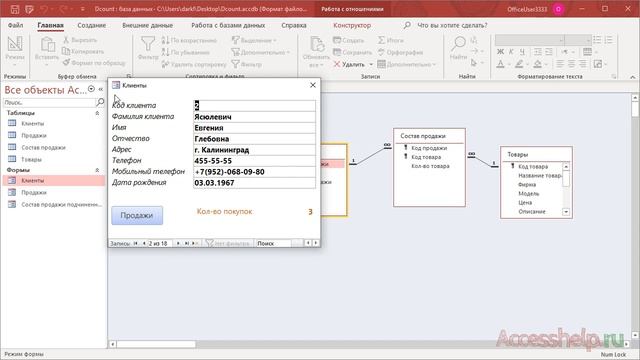This screenshot has height=360, width=640.
Task: Click the Продажи button in form
Action: click(x=137, y=215)
